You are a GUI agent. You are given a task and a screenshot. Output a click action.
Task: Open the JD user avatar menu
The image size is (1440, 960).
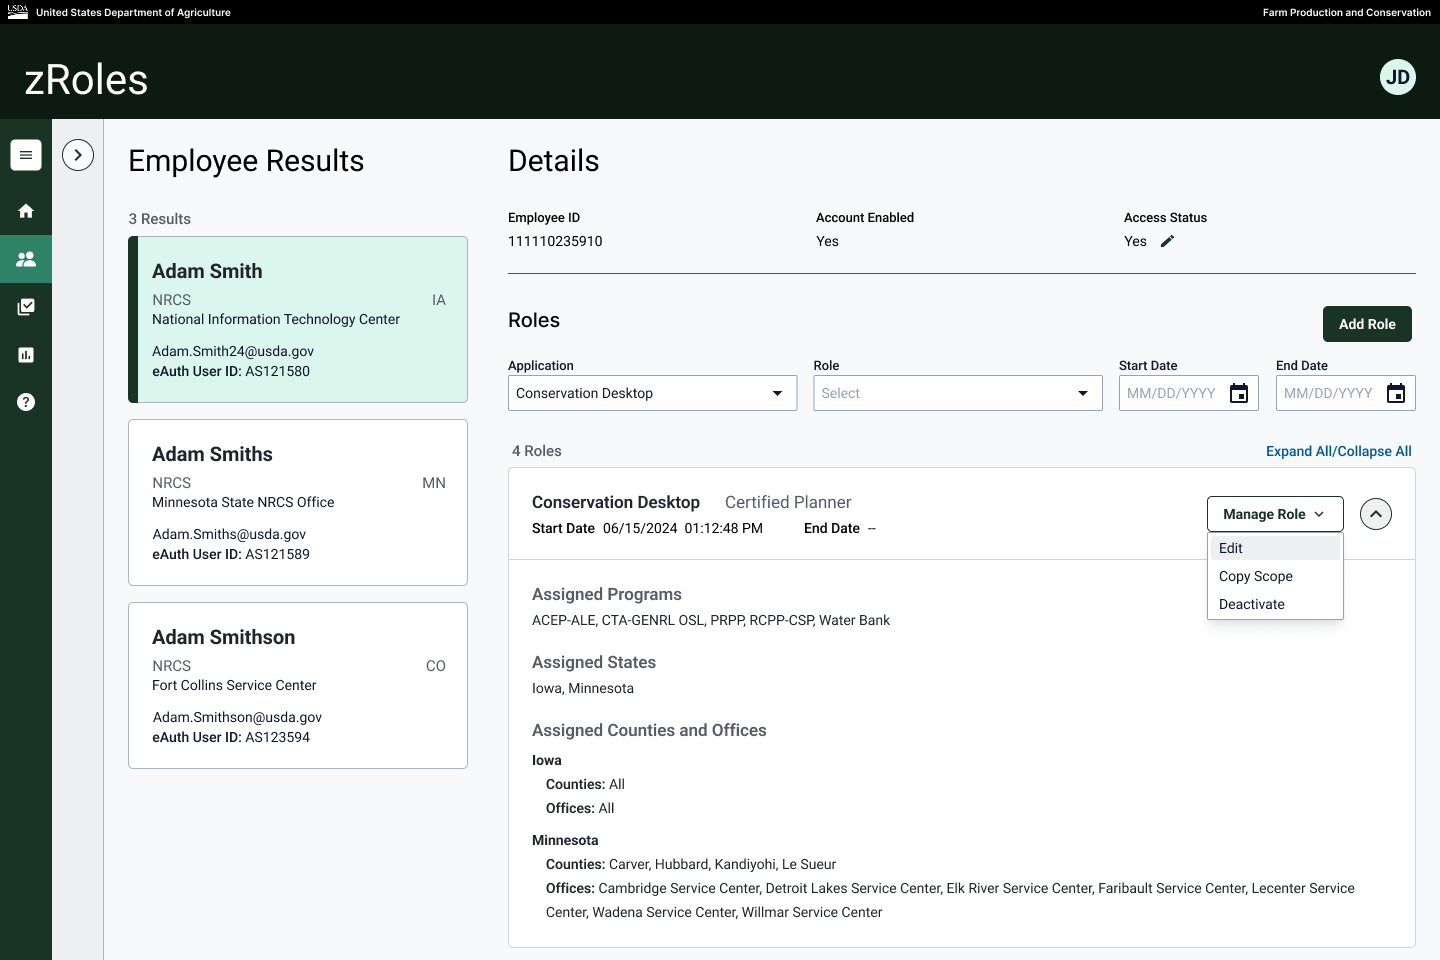tap(1397, 77)
